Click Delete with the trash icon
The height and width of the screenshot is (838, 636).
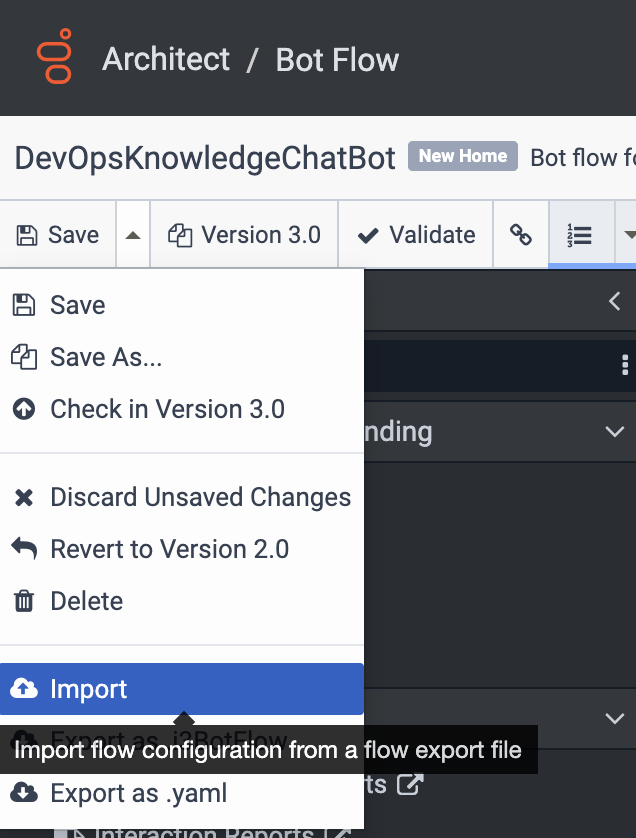[86, 601]
